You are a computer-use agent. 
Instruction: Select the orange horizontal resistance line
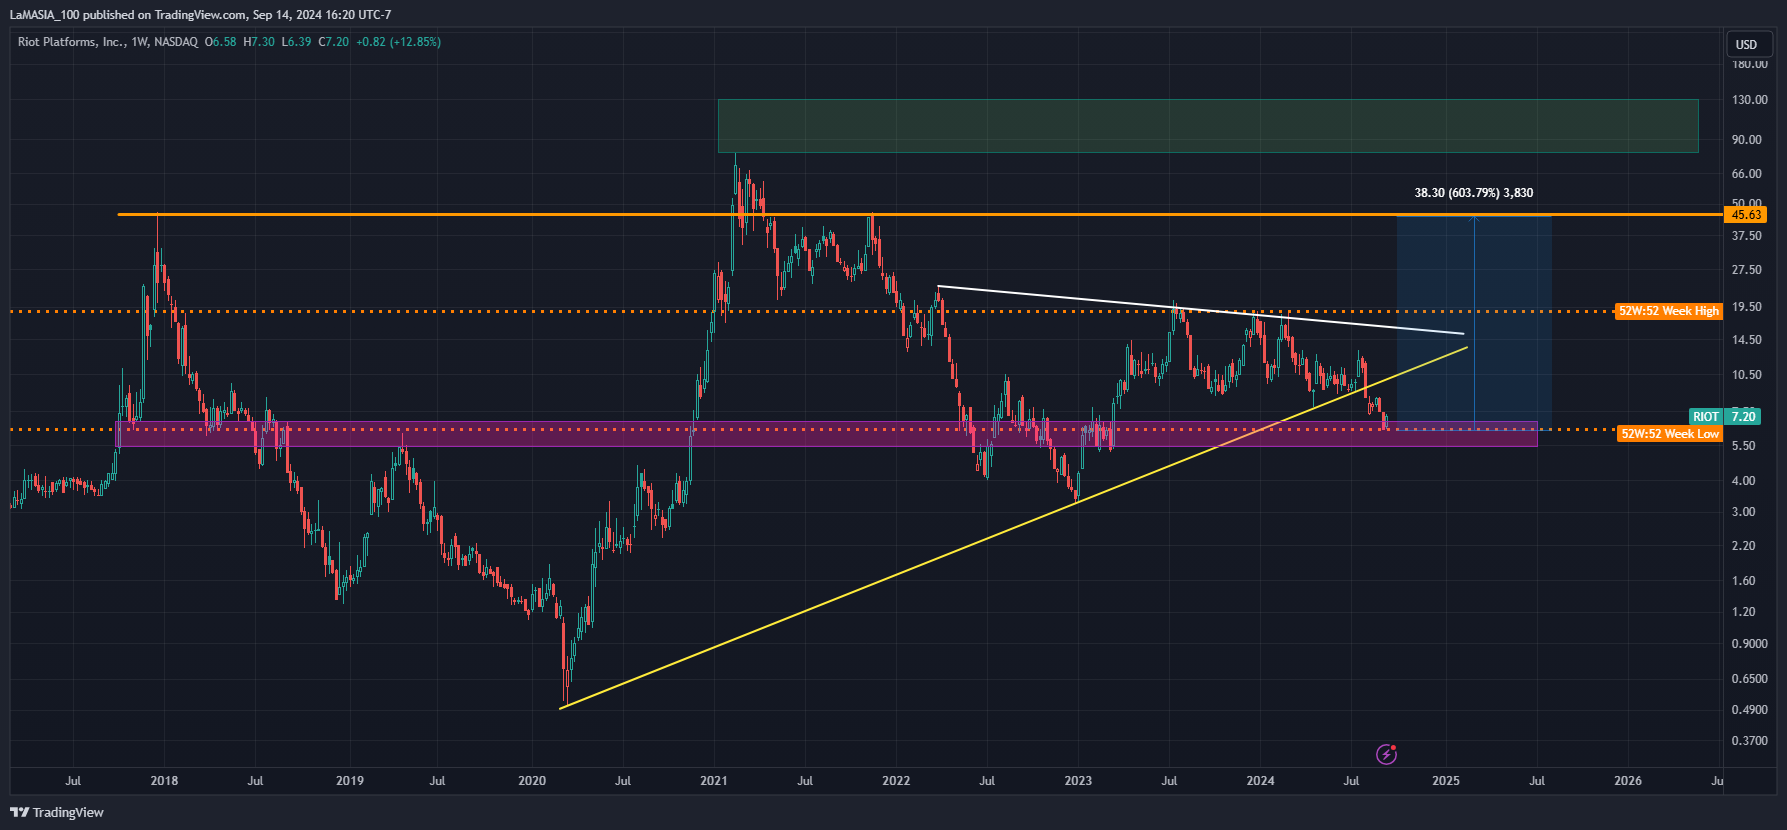click(x=920, y=215)
